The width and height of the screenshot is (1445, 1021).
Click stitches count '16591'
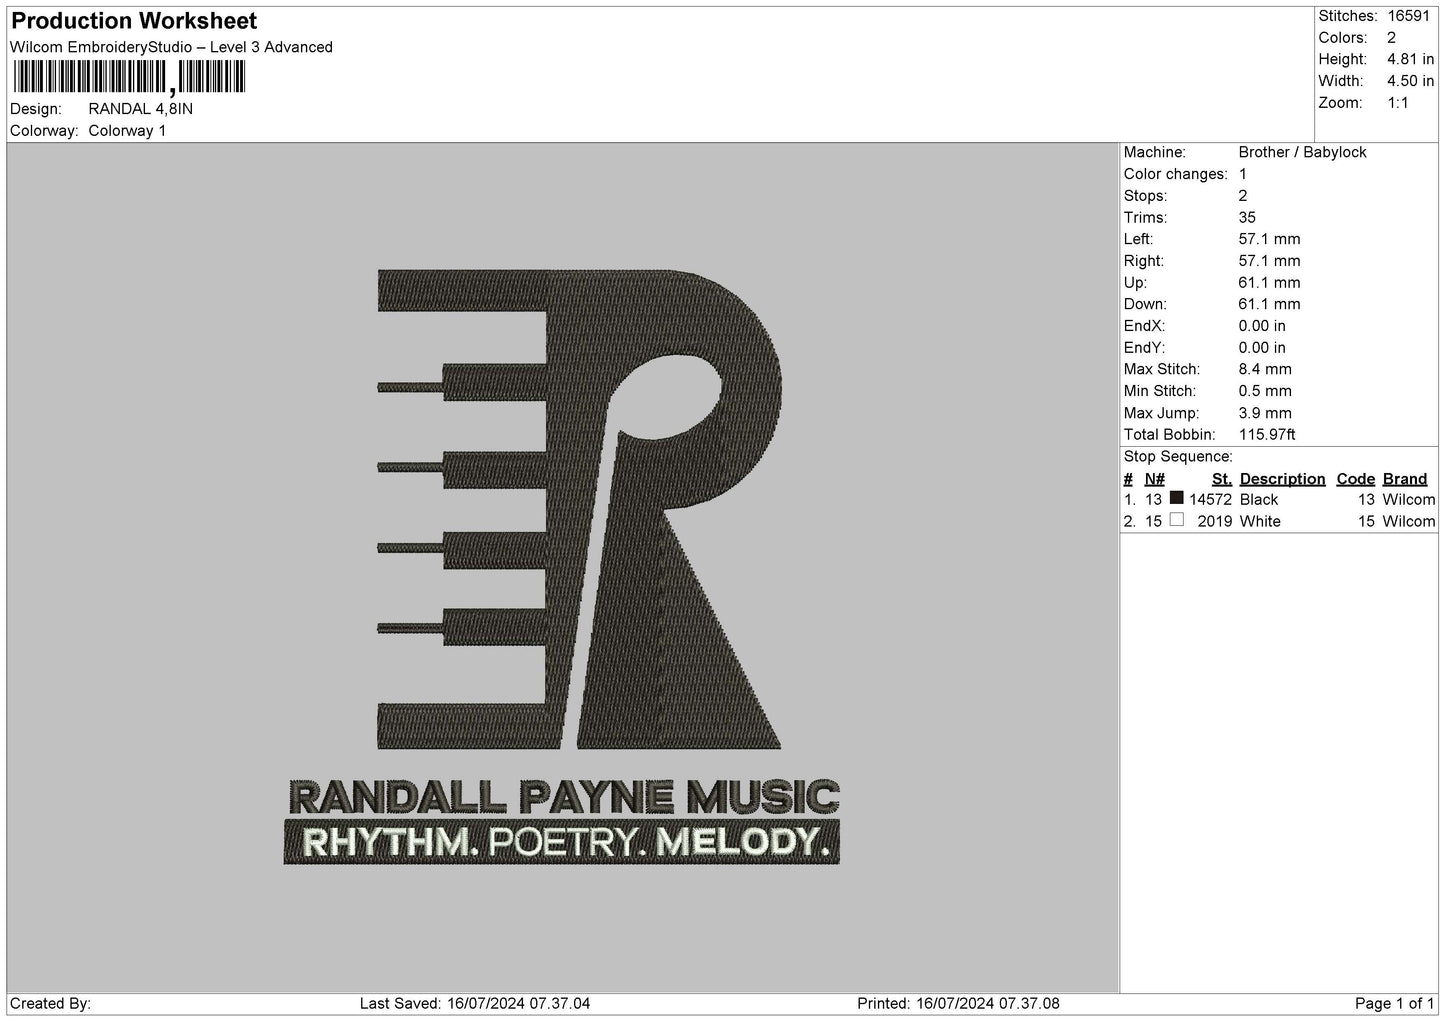click(x=1411, y=16)
